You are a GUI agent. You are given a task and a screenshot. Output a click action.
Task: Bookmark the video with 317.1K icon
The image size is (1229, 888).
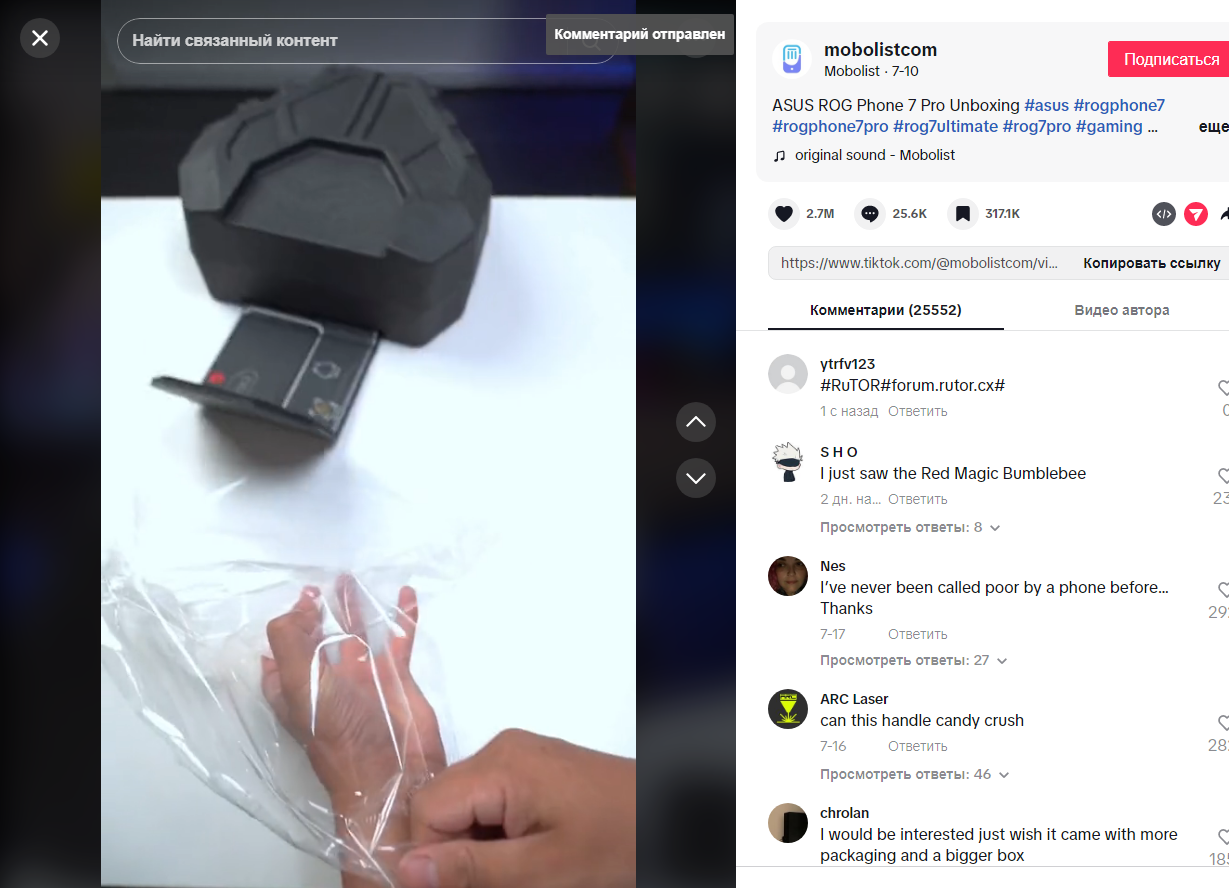click(x=962, y=214)
